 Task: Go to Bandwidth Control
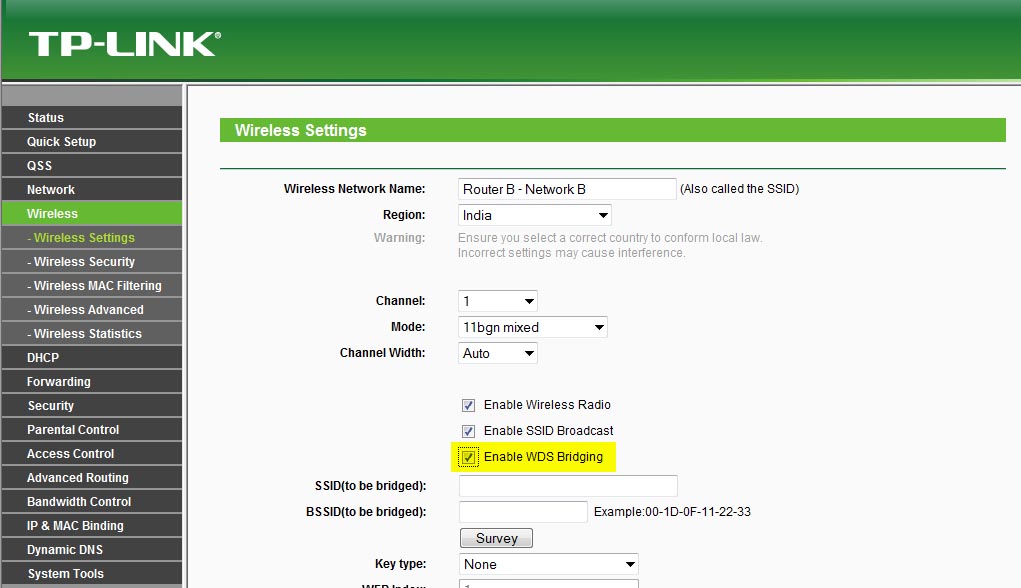pos(92,502)
